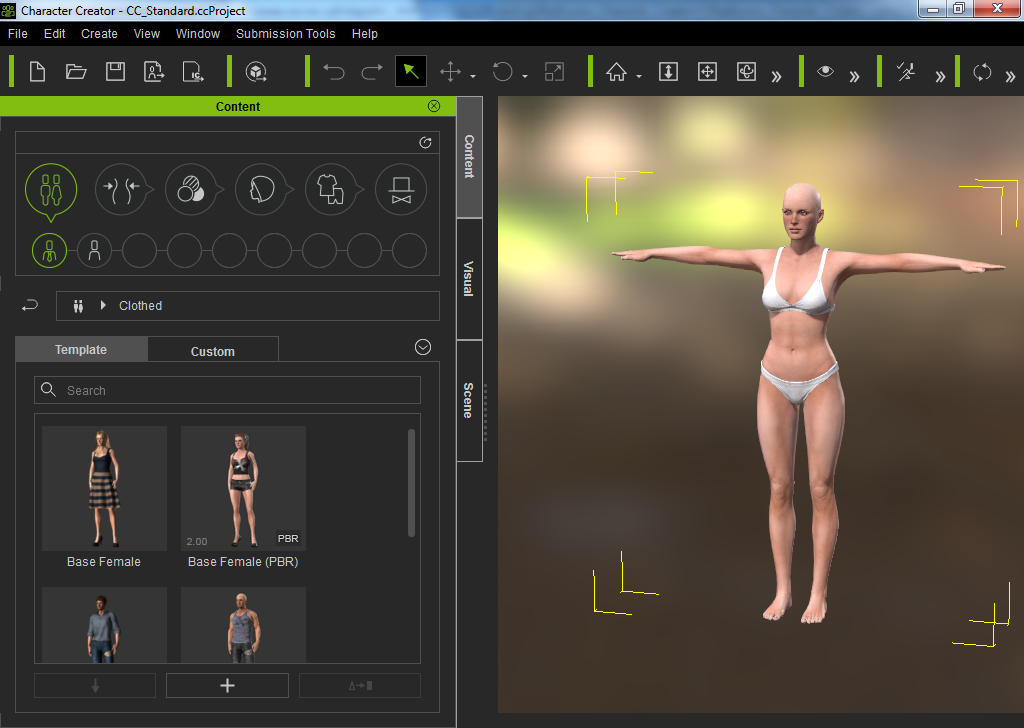Activate the Move tool in the toolbar
The height and width of the screenshot is (728, 1024).
[450, 72]
